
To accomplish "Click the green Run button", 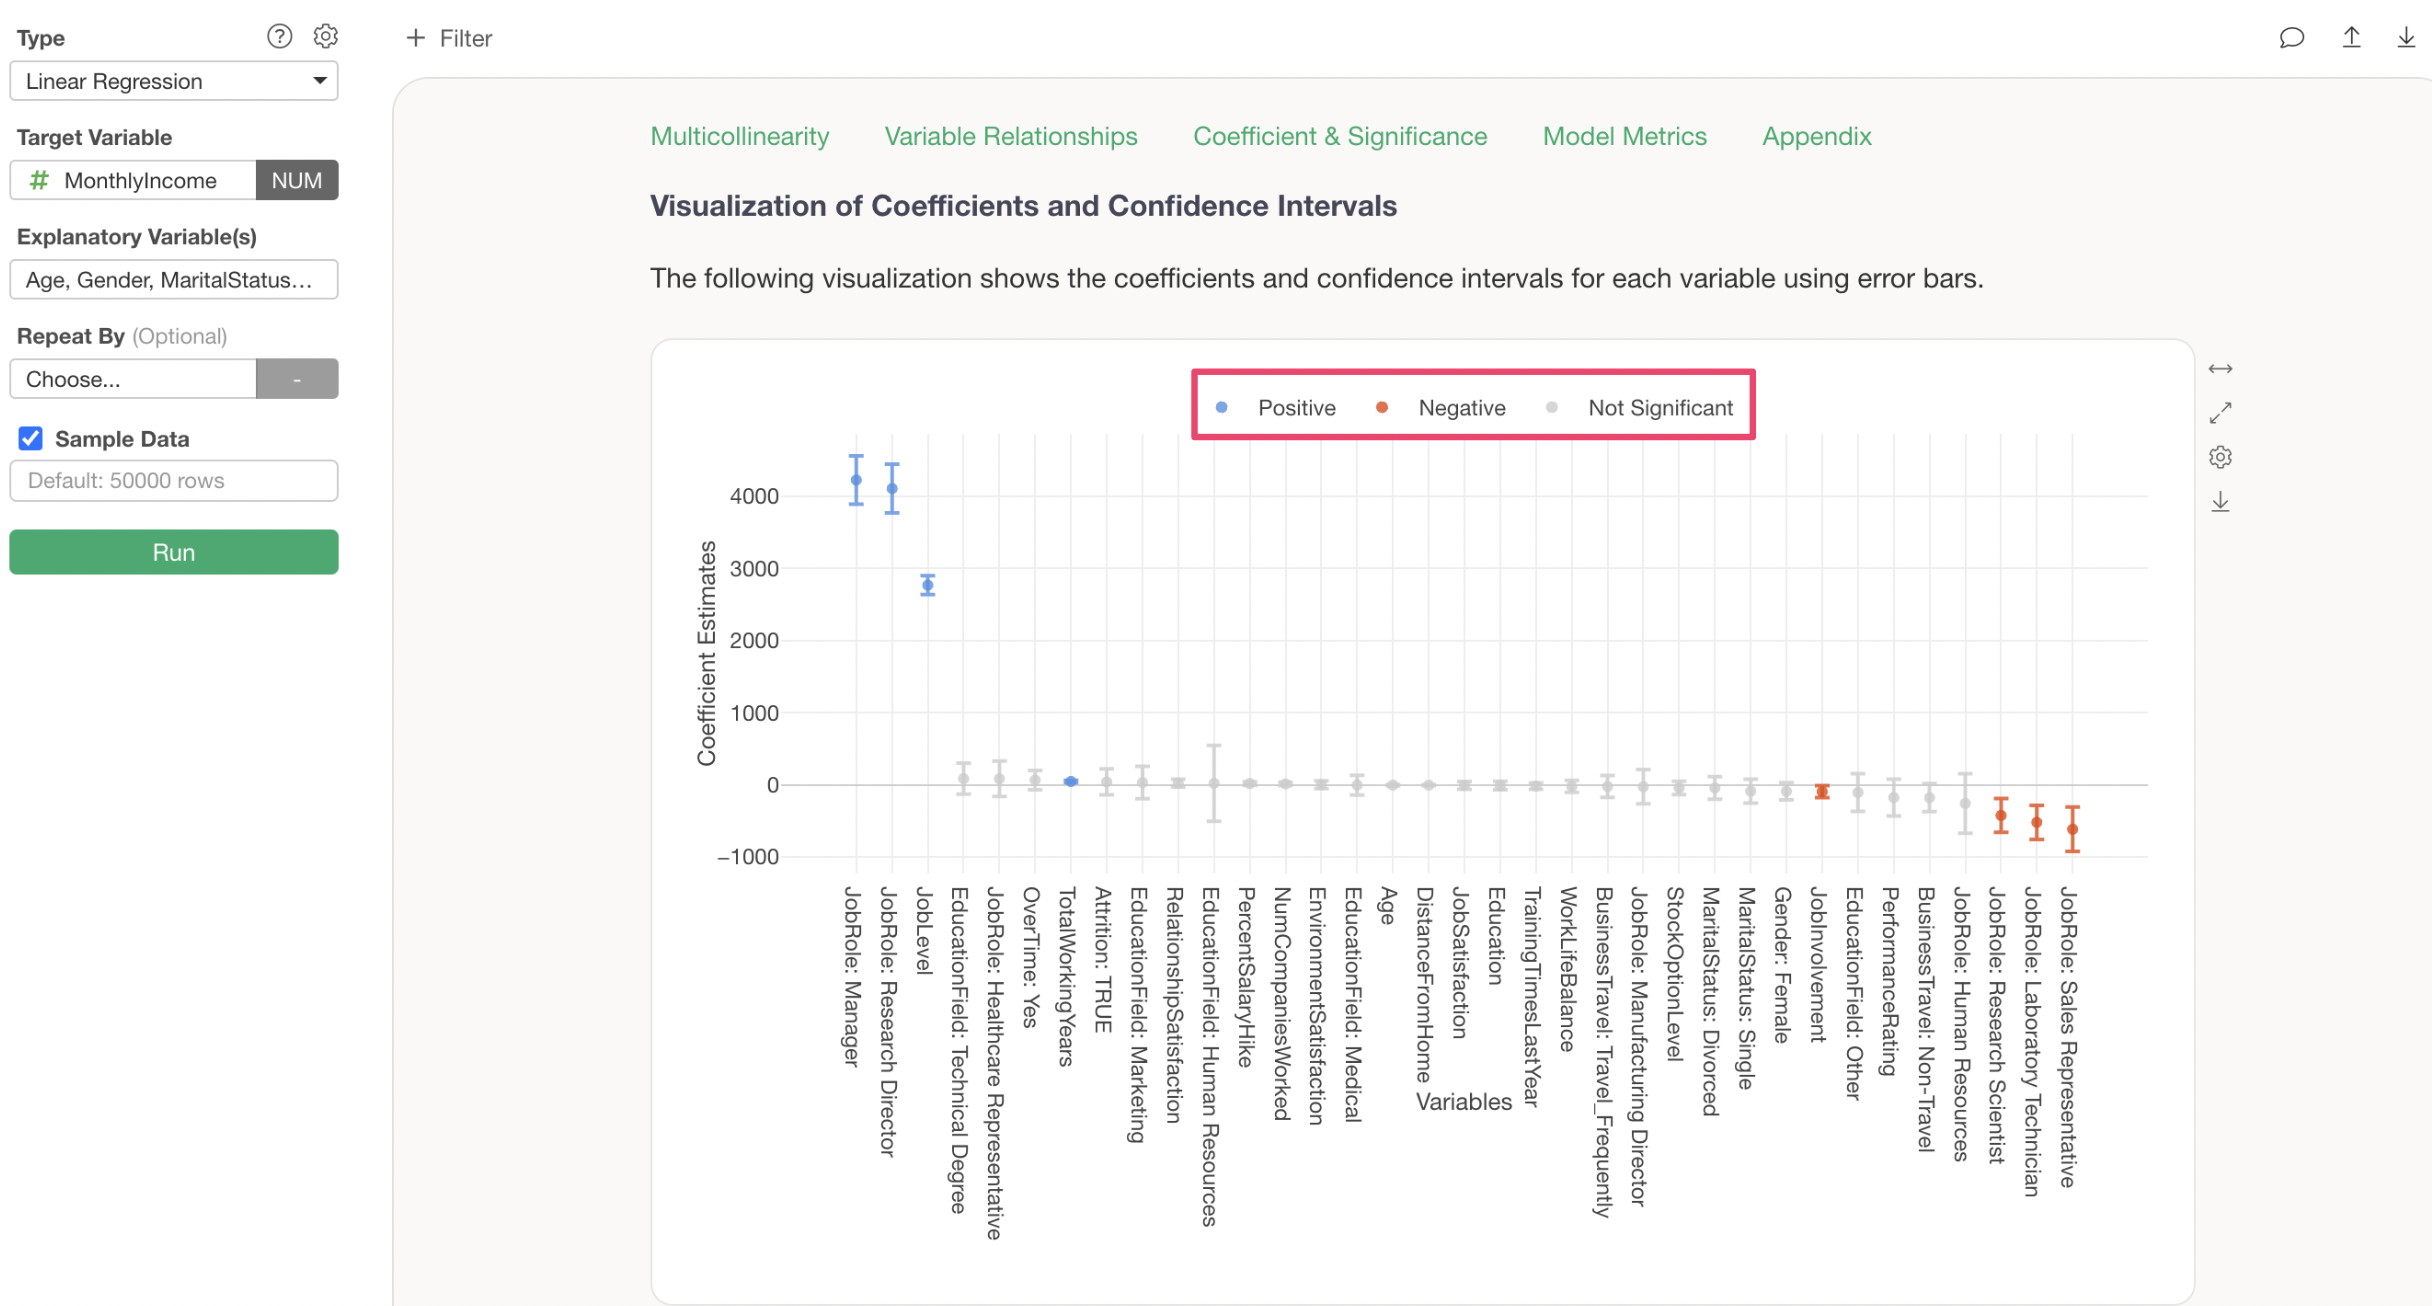I will pyautogui.click(x=174, y=552).
